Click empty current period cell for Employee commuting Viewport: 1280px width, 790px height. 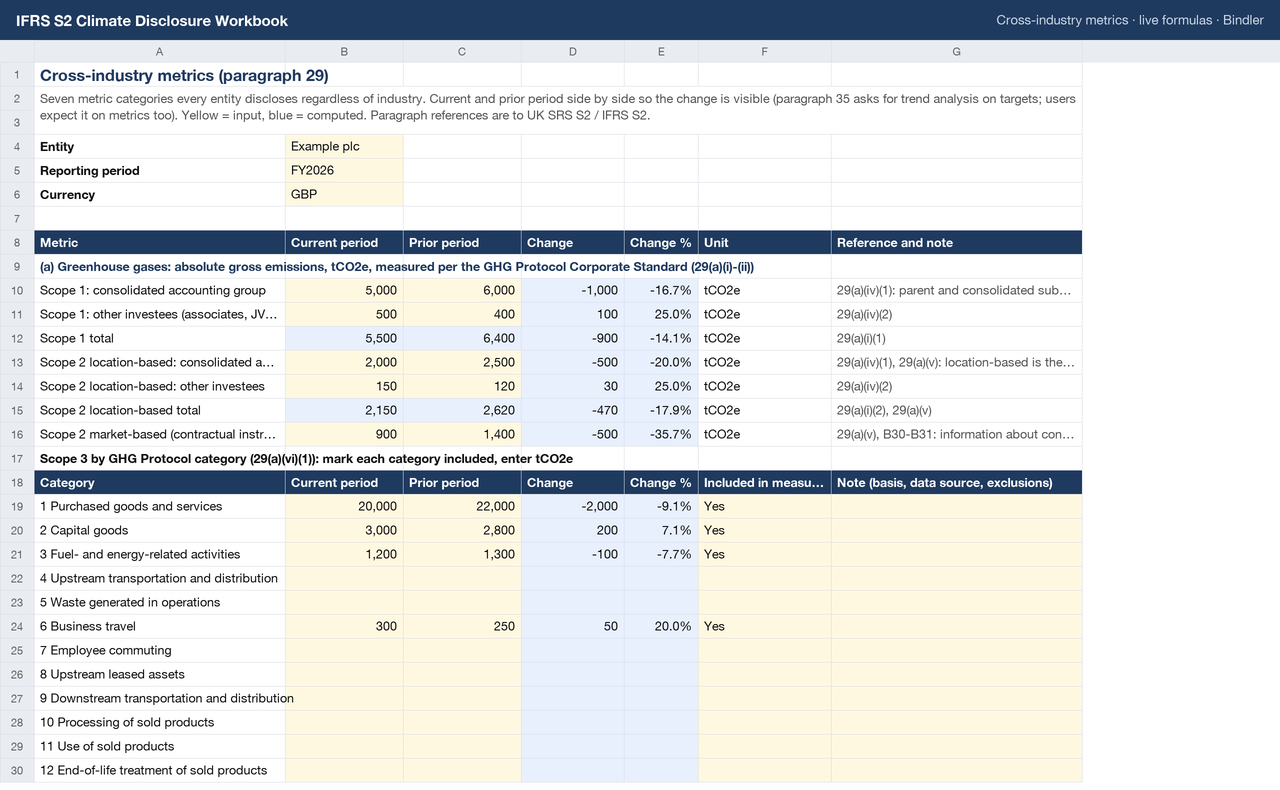pos(344,650)
